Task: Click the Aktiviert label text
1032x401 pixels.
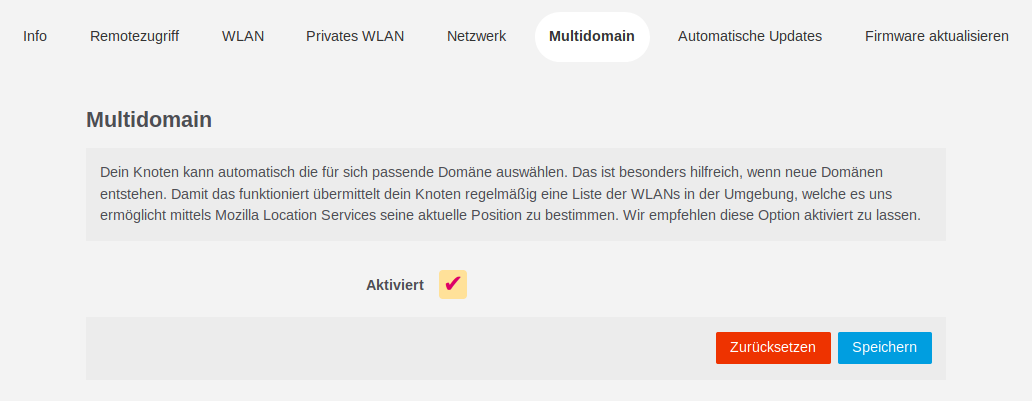Action: (394, 285)
